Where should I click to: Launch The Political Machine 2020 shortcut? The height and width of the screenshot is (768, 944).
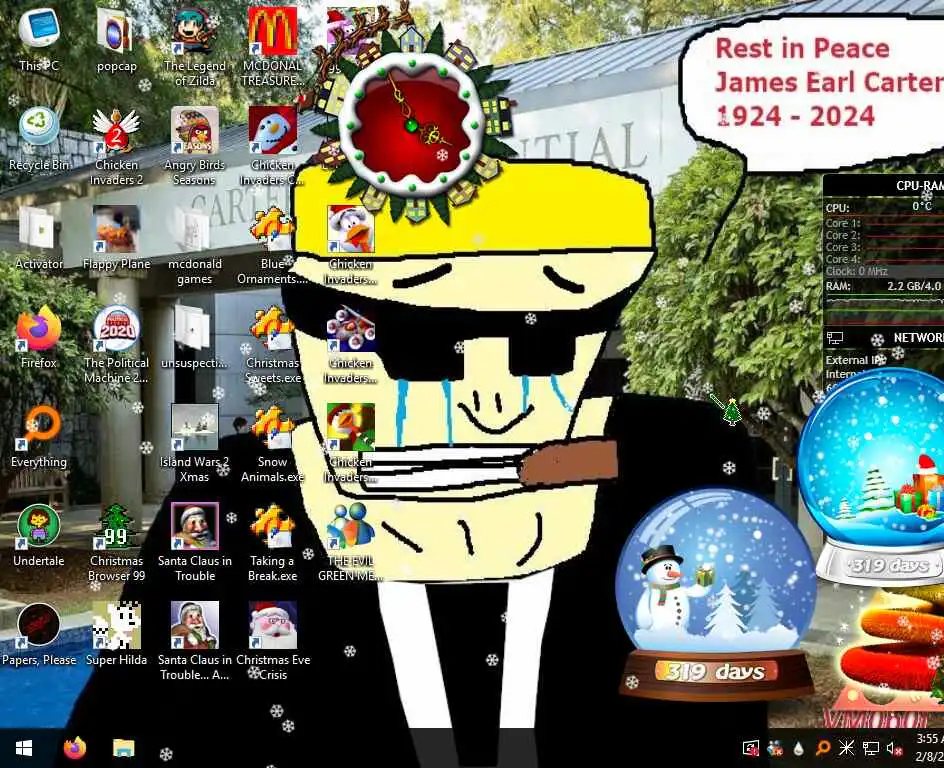pyautogui.click(x=116, y=344)
